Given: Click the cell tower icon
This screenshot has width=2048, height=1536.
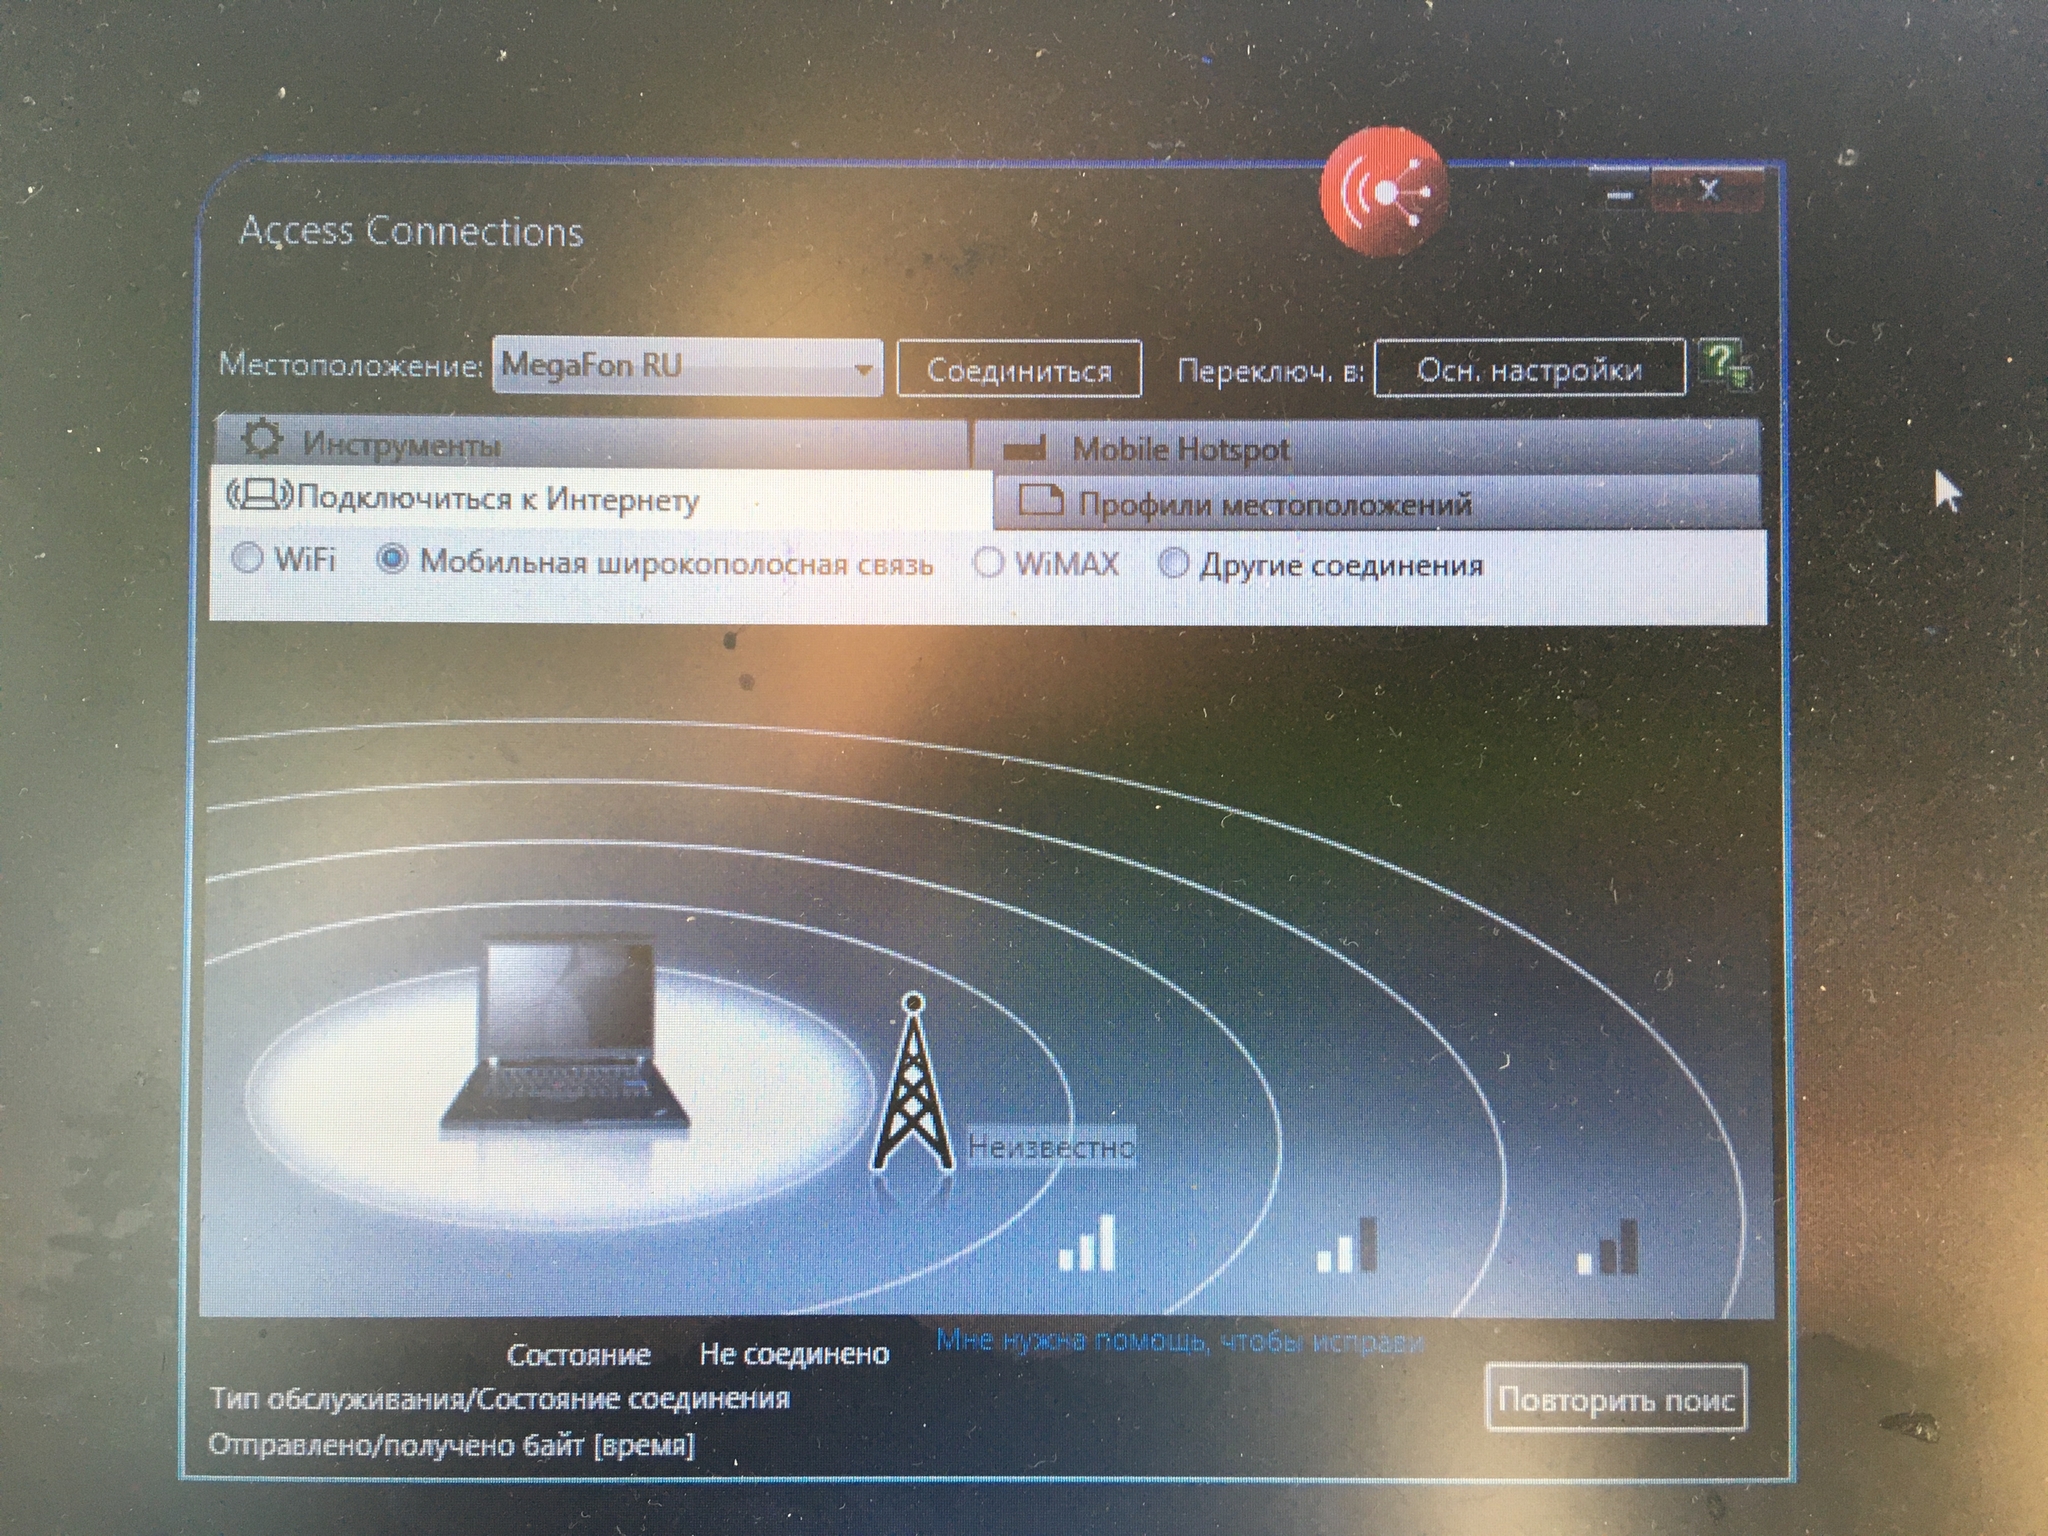Looking at the screenshot, I should [912, 1085].
